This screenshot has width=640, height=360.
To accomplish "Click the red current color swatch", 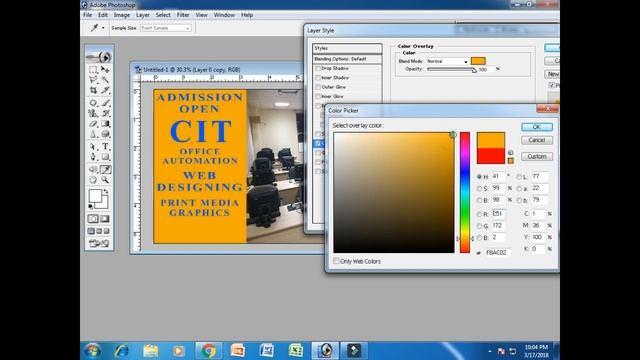I will coord(491,156).
